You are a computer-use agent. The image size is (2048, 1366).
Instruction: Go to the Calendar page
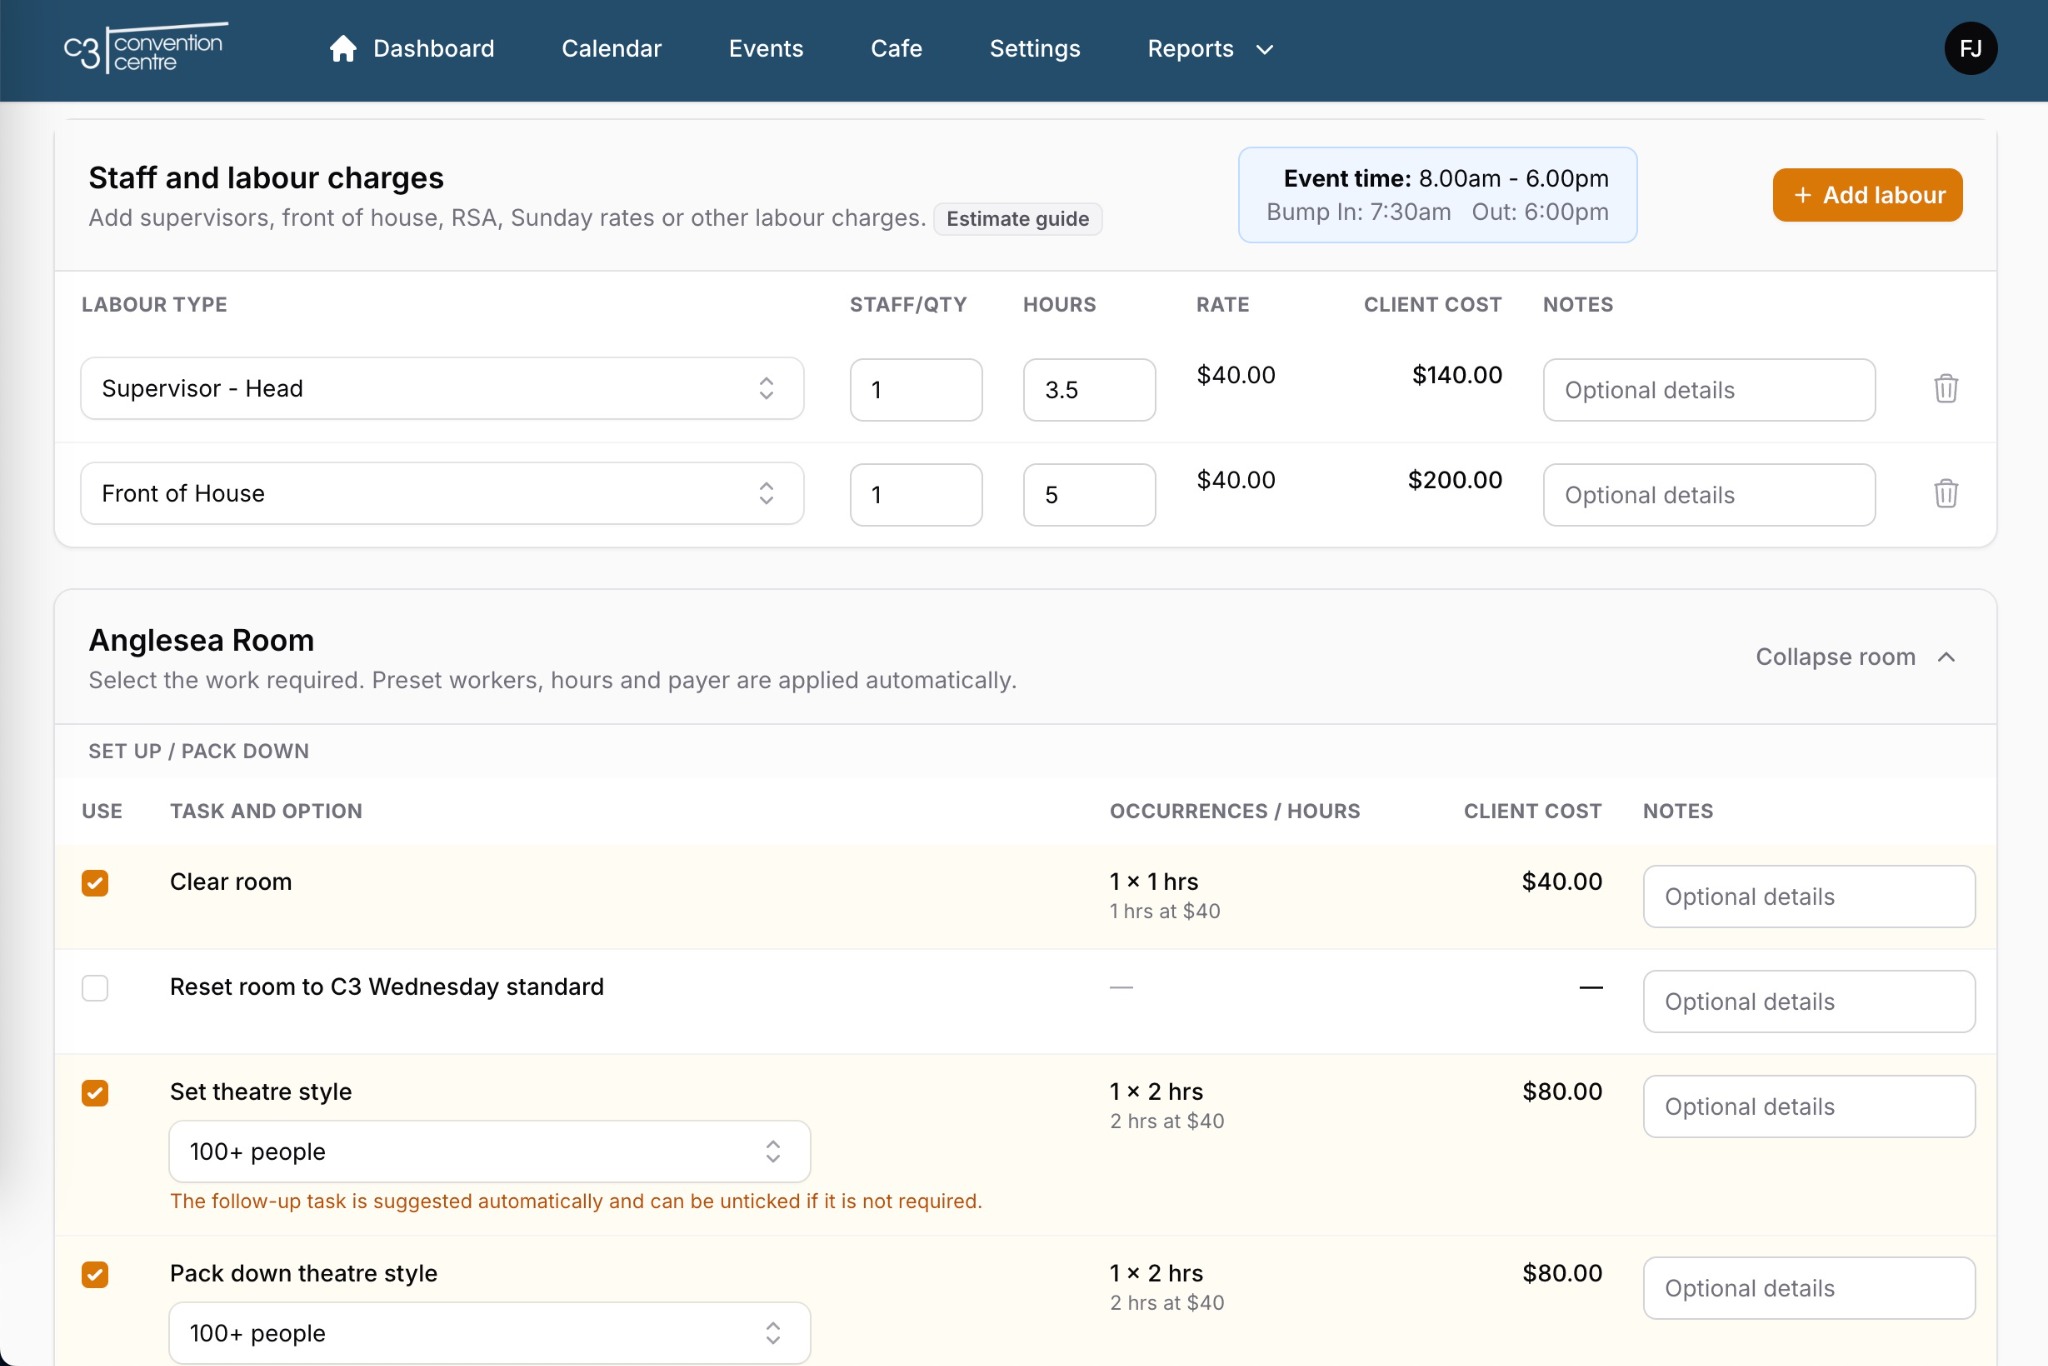point(612,49)
